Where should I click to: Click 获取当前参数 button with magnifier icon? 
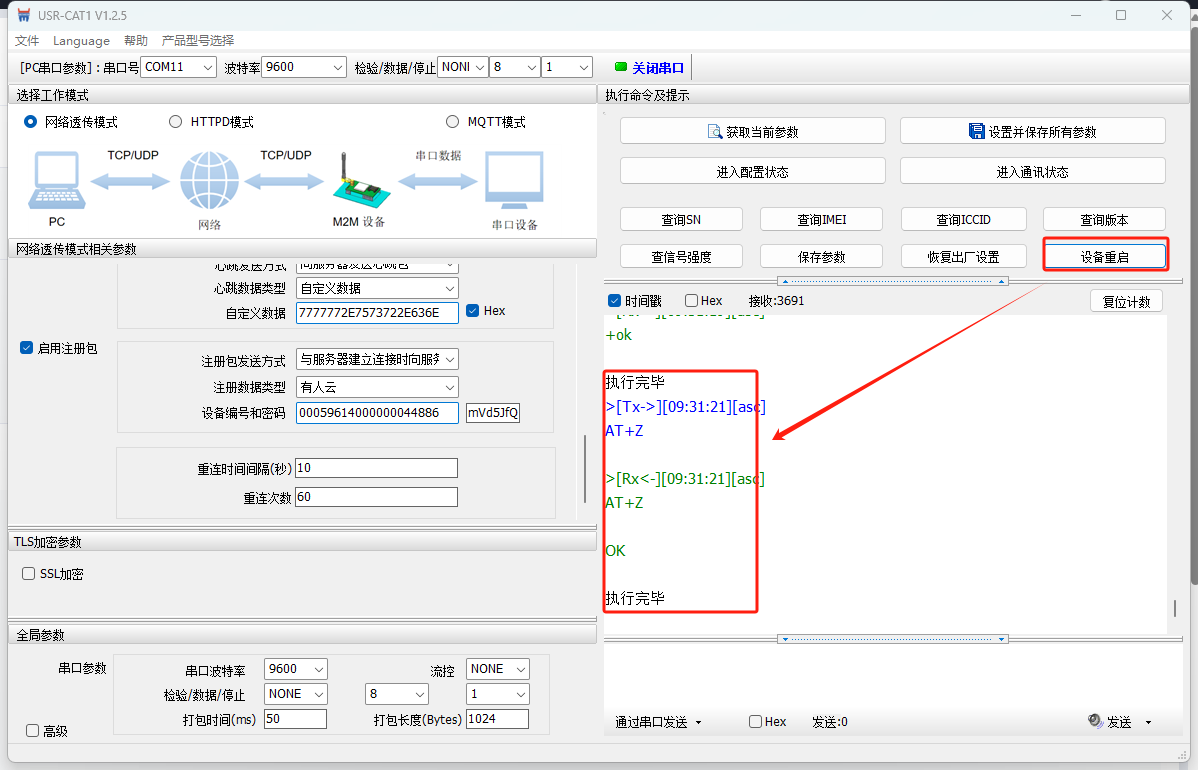coord(752,131)
